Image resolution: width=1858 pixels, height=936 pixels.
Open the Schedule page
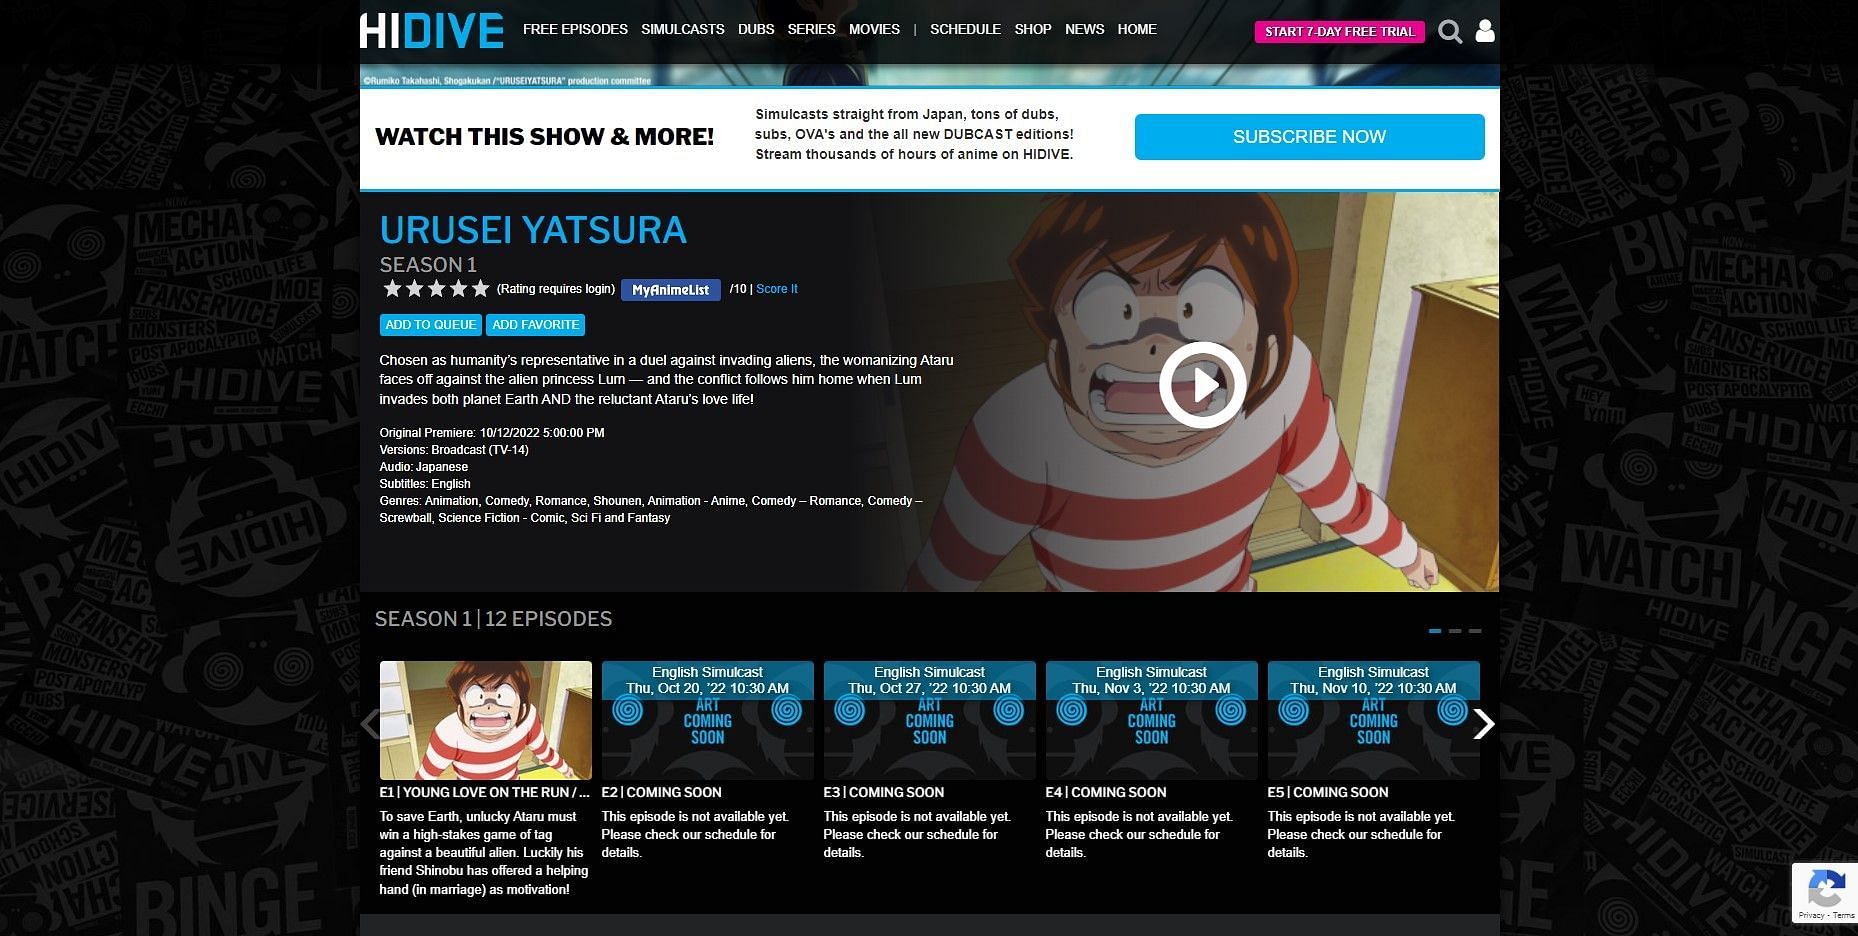click(965, 29)
